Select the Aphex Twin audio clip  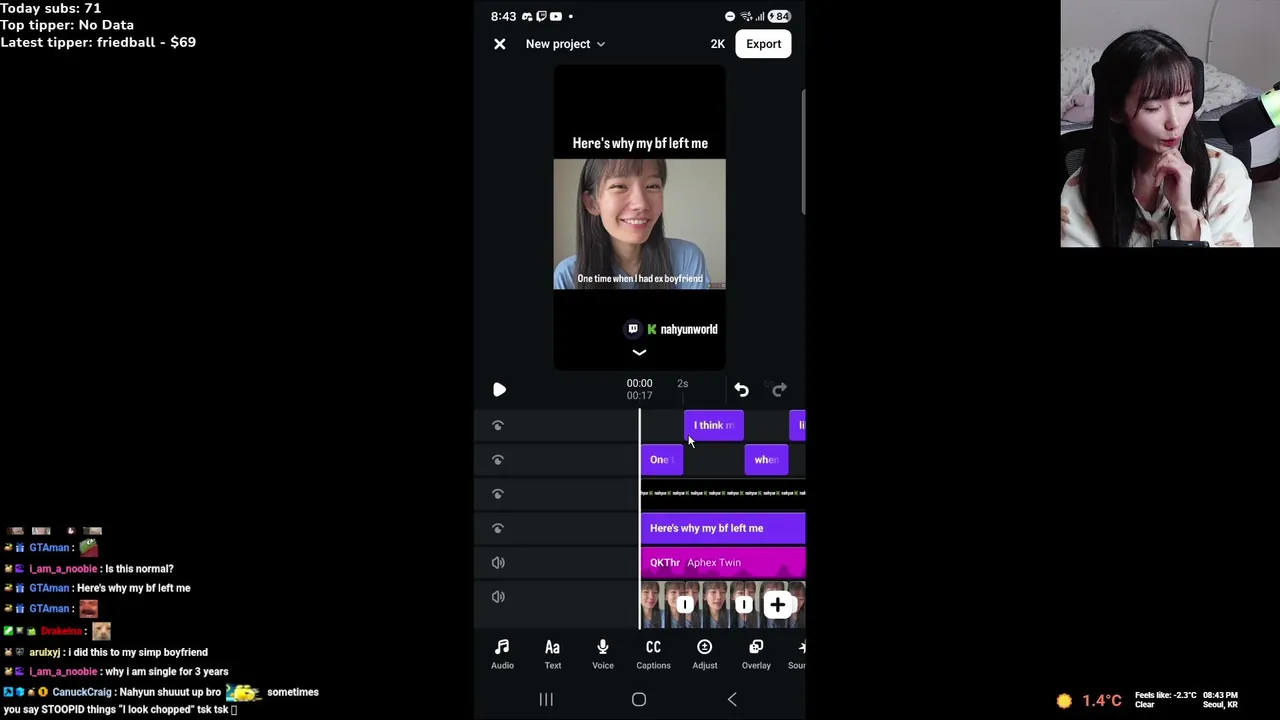722,562
